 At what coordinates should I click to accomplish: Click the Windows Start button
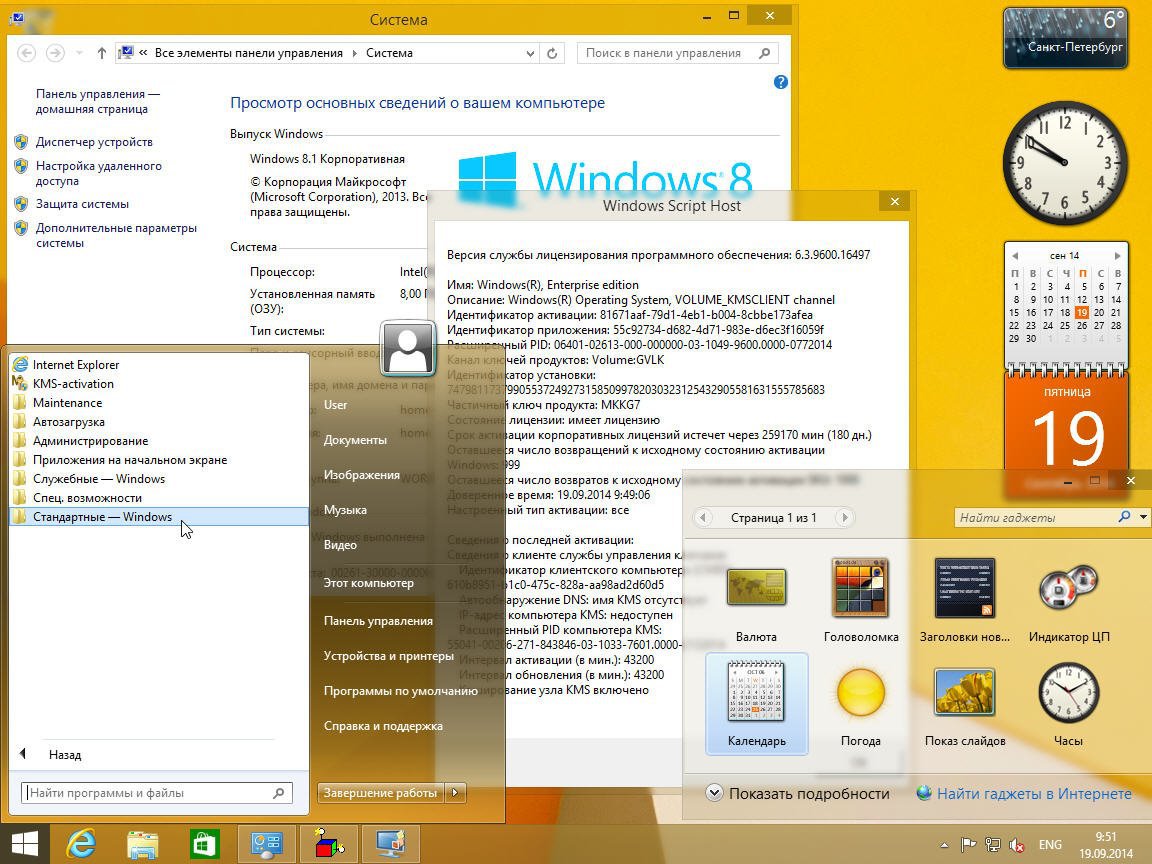(x=24, y=844)
